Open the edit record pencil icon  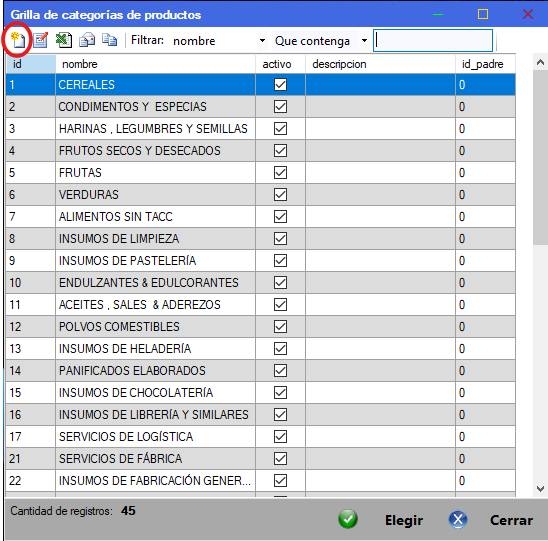pos(41,40)
